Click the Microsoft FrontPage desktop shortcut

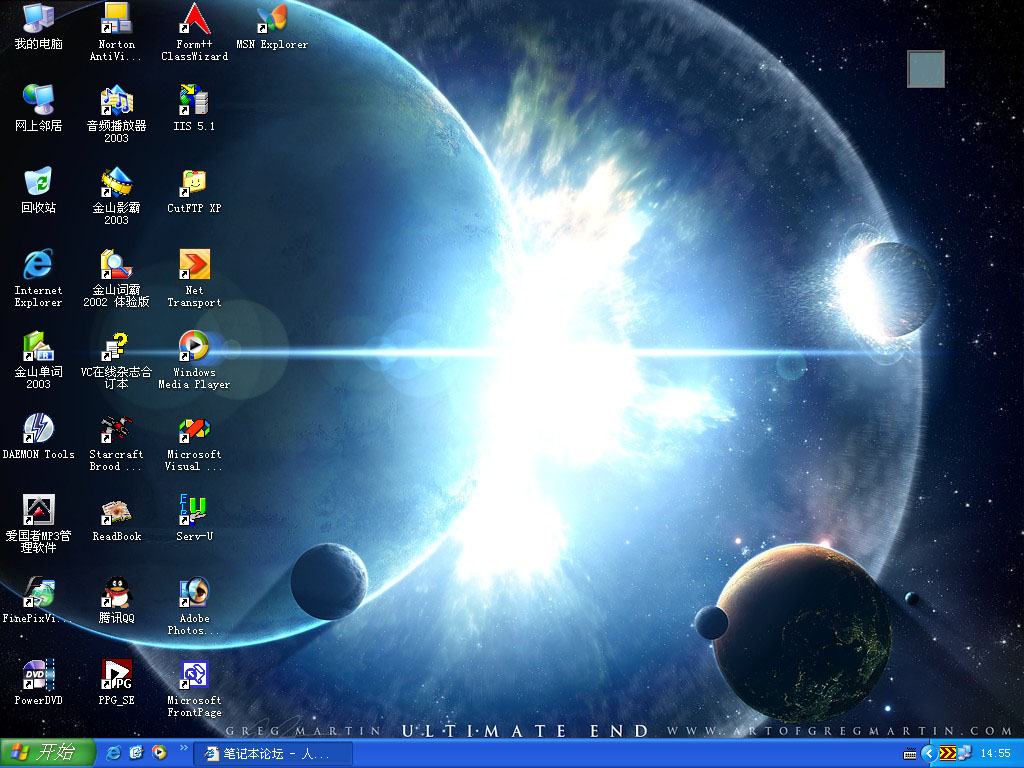click(x=194, y=688)
